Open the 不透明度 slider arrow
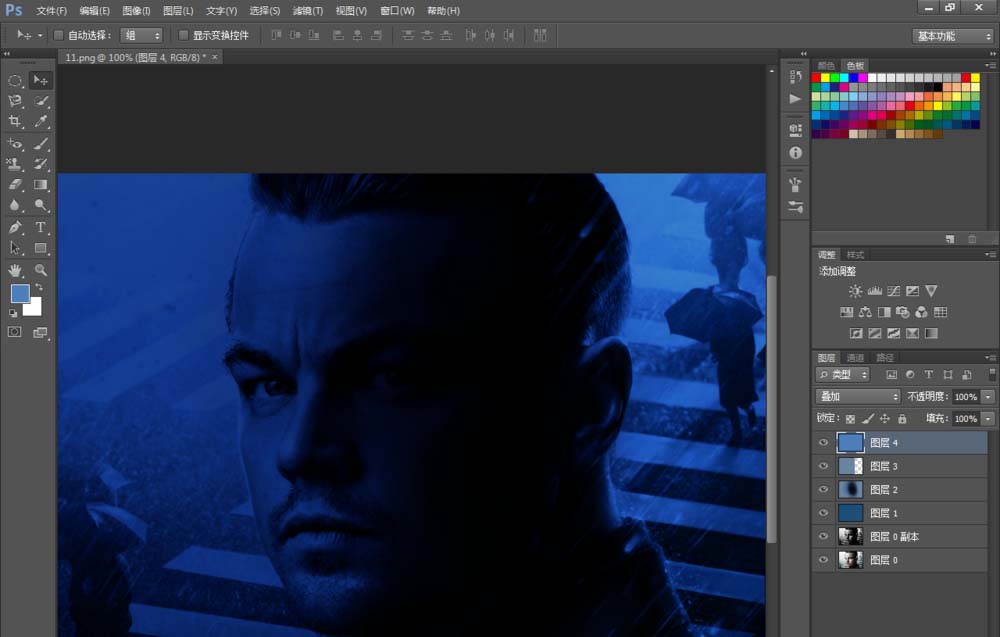 [x=988, y=397]
